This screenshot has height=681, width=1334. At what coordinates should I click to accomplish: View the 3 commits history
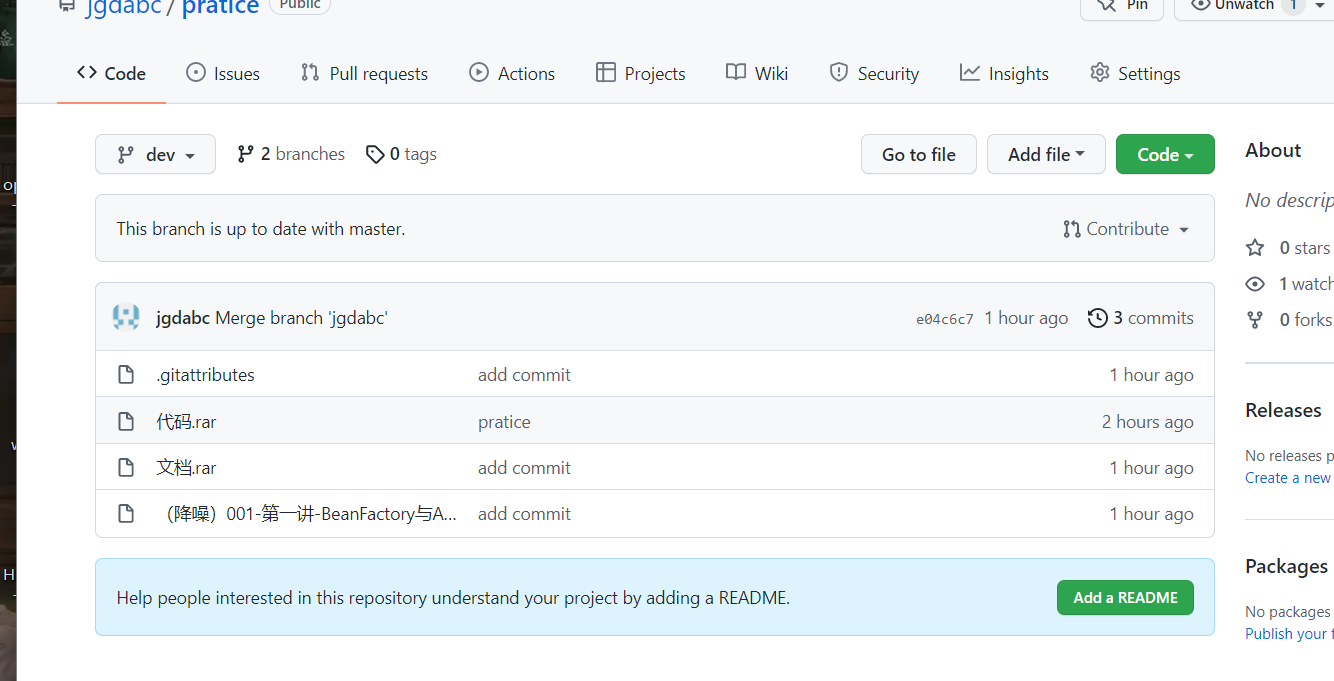[x=1141, y=318]
